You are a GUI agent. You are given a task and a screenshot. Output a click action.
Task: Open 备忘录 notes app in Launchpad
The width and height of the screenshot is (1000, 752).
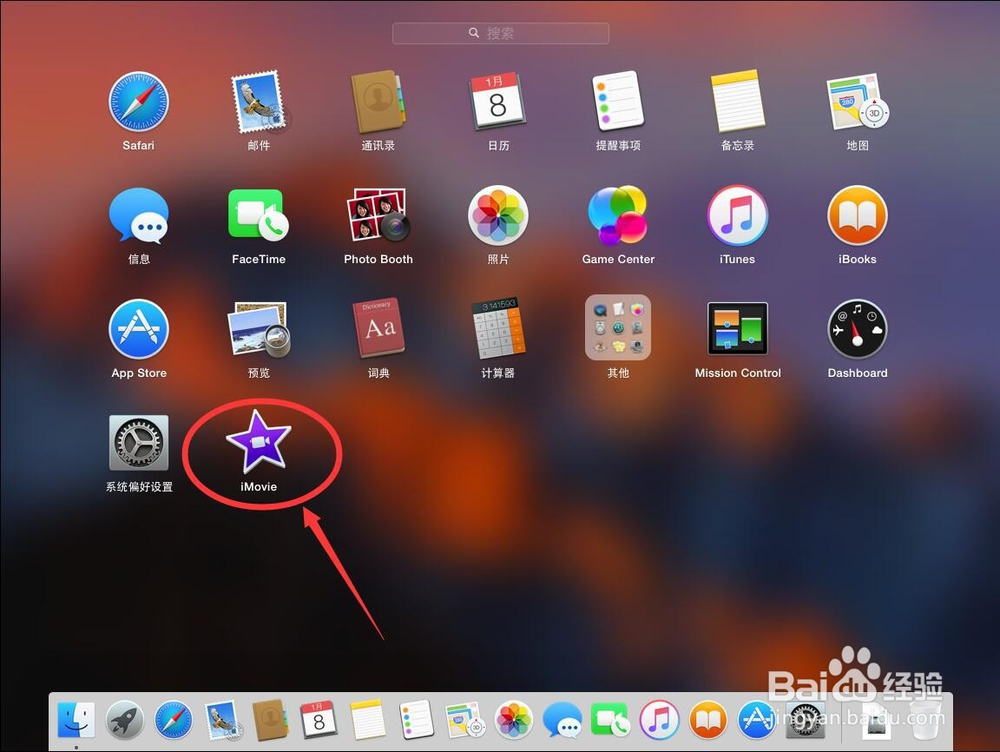click(x=738, y=102)
